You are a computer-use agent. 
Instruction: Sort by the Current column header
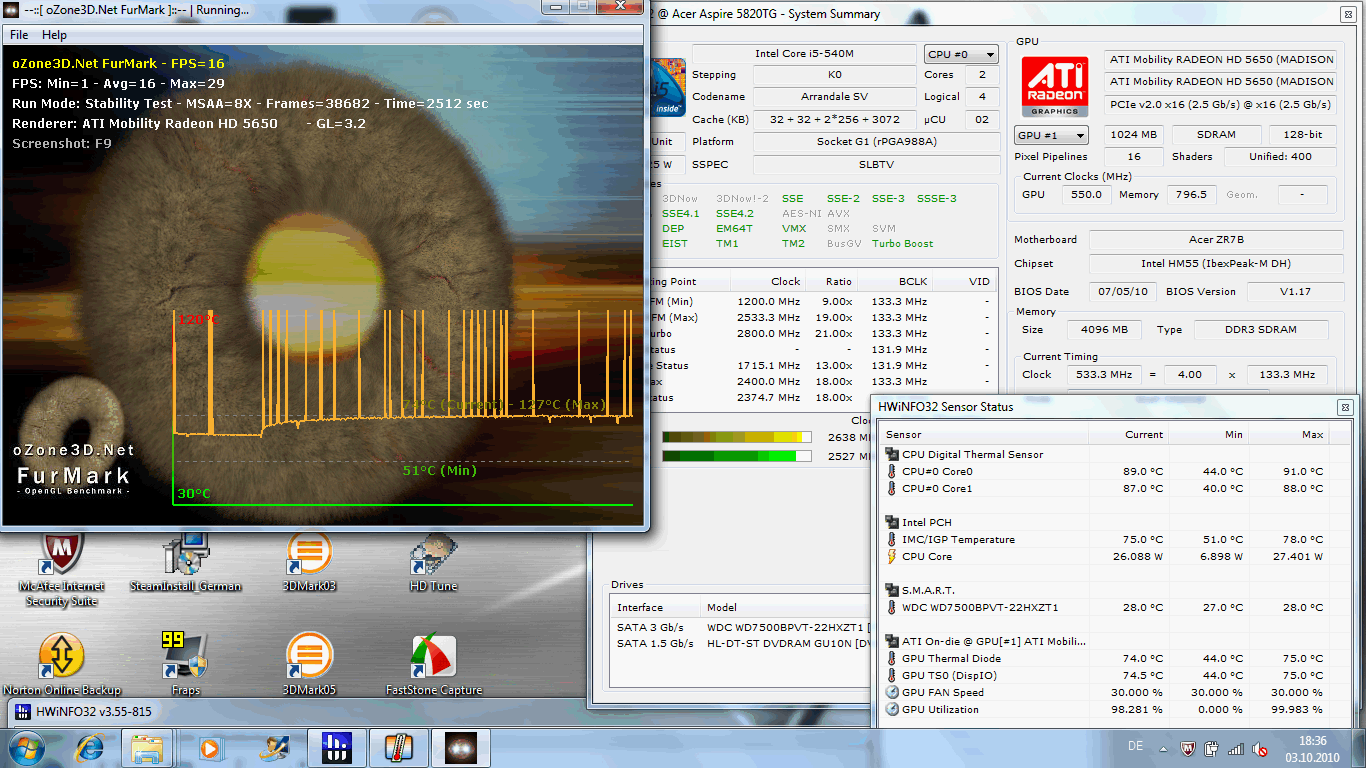1128,435
